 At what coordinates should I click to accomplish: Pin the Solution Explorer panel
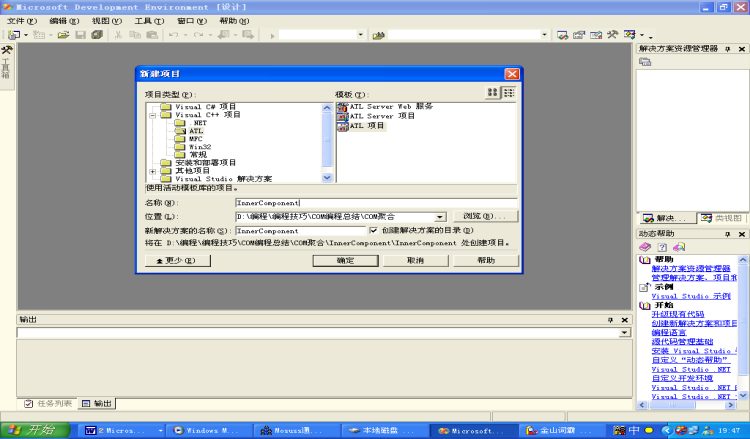[728, 49]
